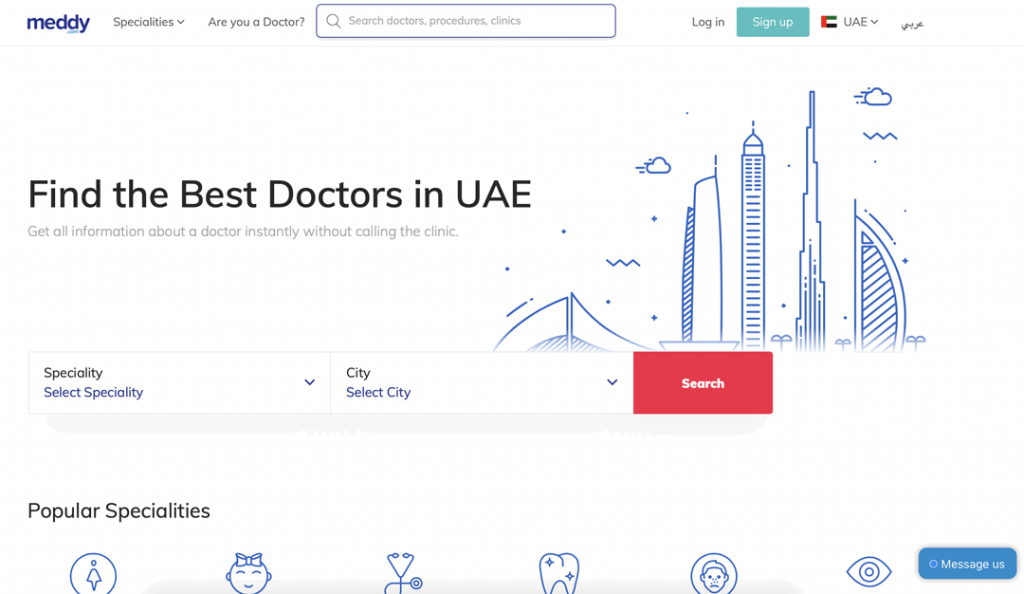Select the face dermatology icon
Screen dimensions: 1024x594
(714, 574)
